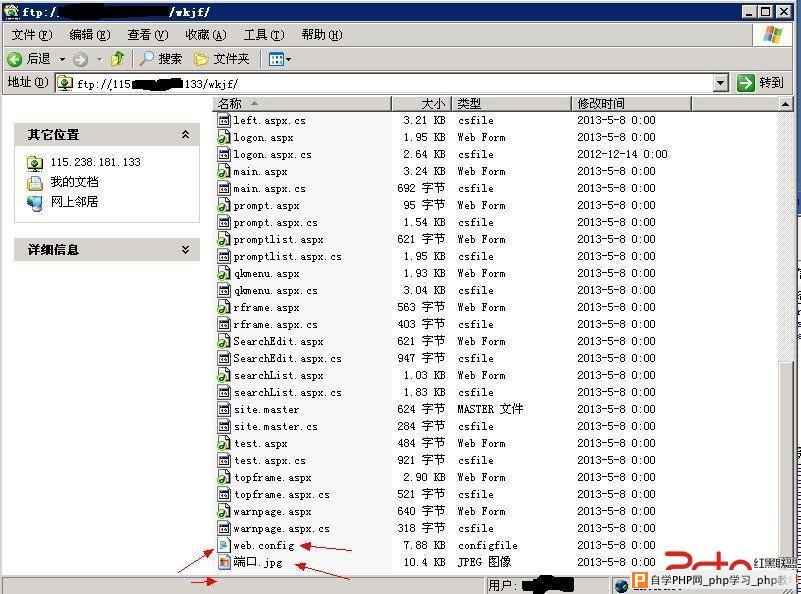Click the Views grid icon
This screenshot has height=594, width=801.
click(x=276, y=59)
